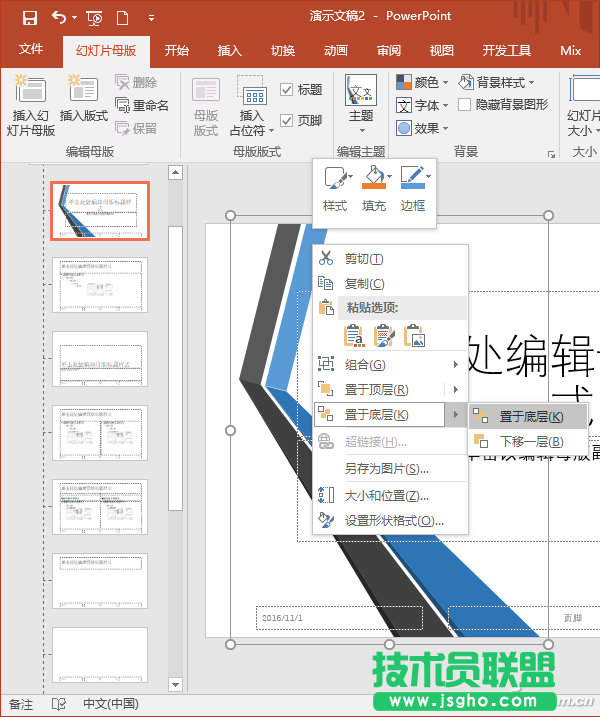Switch to the 插入 ribbon tab
The width and height of the screenshot is (600, 717).
pos(229,51)
